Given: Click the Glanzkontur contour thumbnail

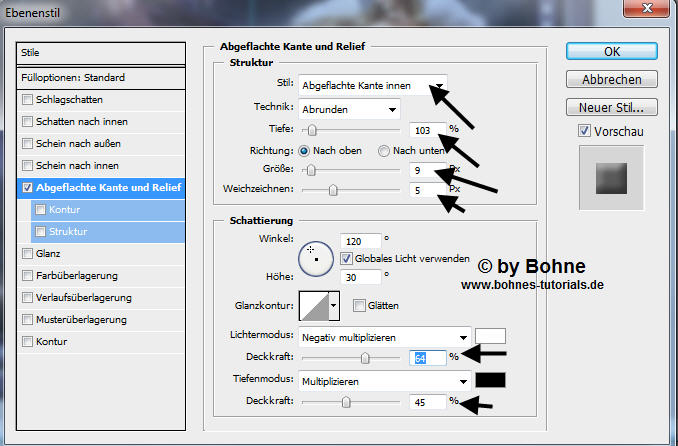Looking at the screenshot, I should (314, 305).
